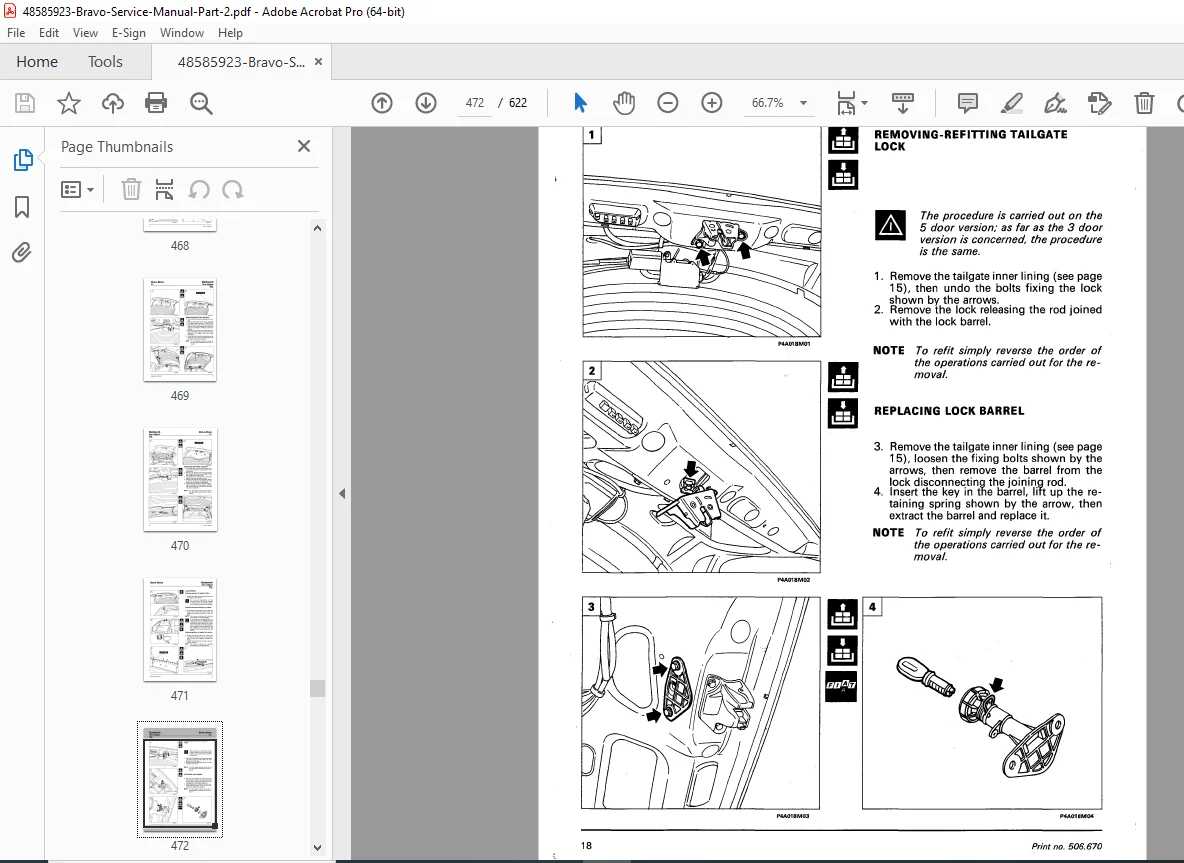This screenshot has width=1184, height=863.
Task: Close the 48585923-Bravo document tab
Action: pyautogui.click(x=319, y=62)
